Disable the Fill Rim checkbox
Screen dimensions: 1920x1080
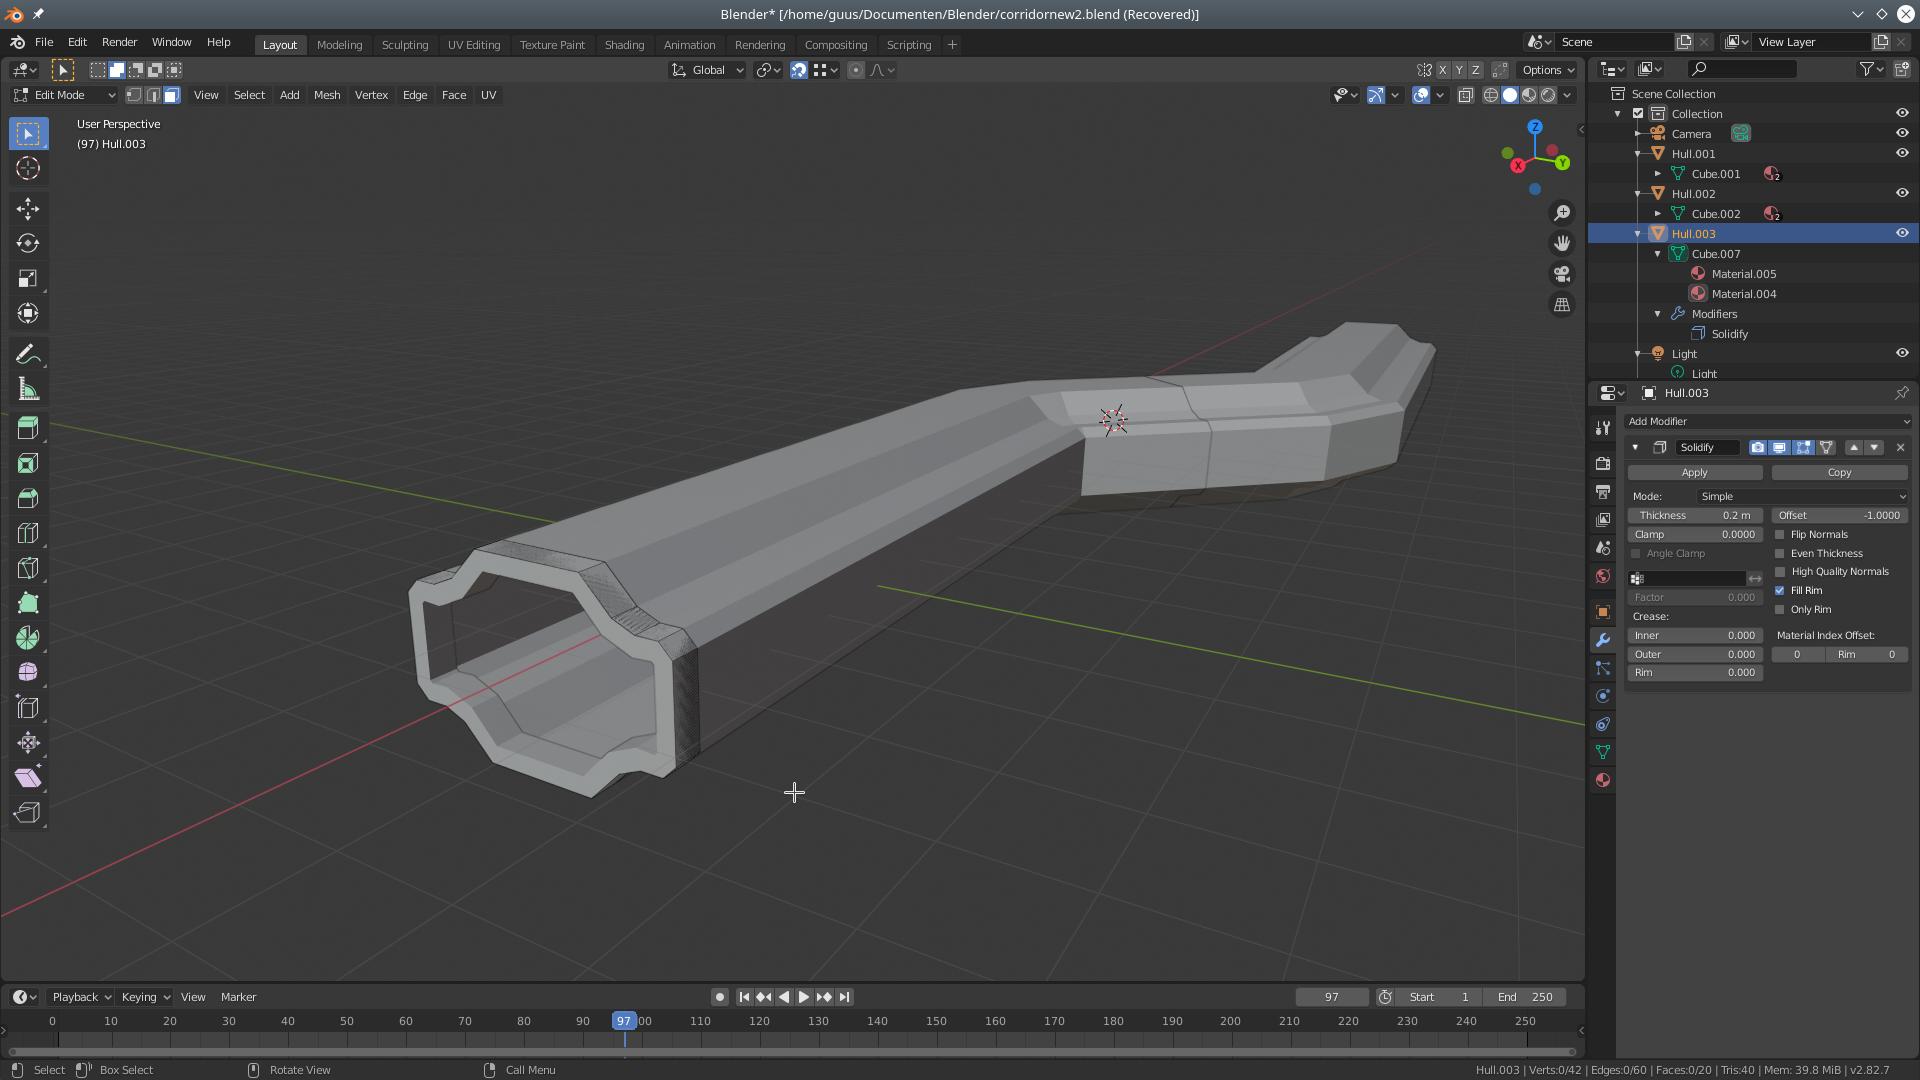click(x=1781, y=590)
